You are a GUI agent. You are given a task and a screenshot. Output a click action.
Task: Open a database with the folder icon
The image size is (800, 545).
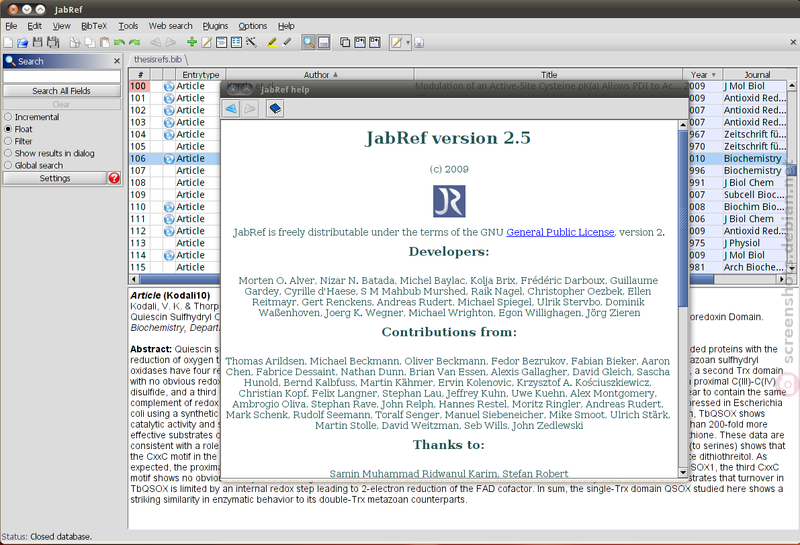(22, 42)
